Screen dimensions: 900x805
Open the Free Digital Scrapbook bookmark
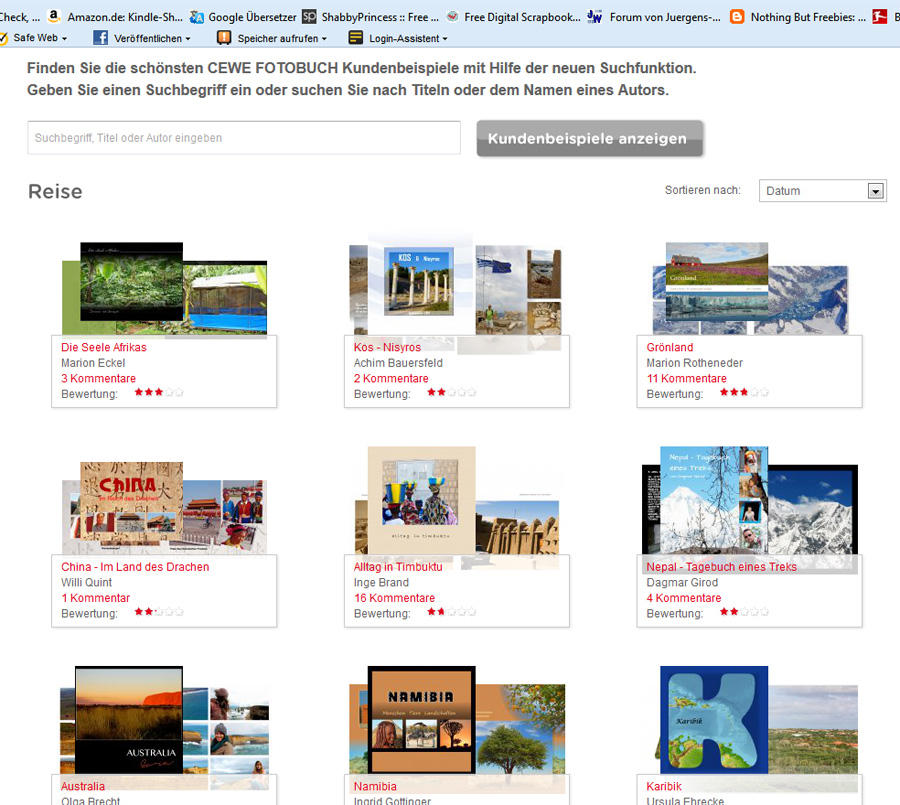pos(514,17)
